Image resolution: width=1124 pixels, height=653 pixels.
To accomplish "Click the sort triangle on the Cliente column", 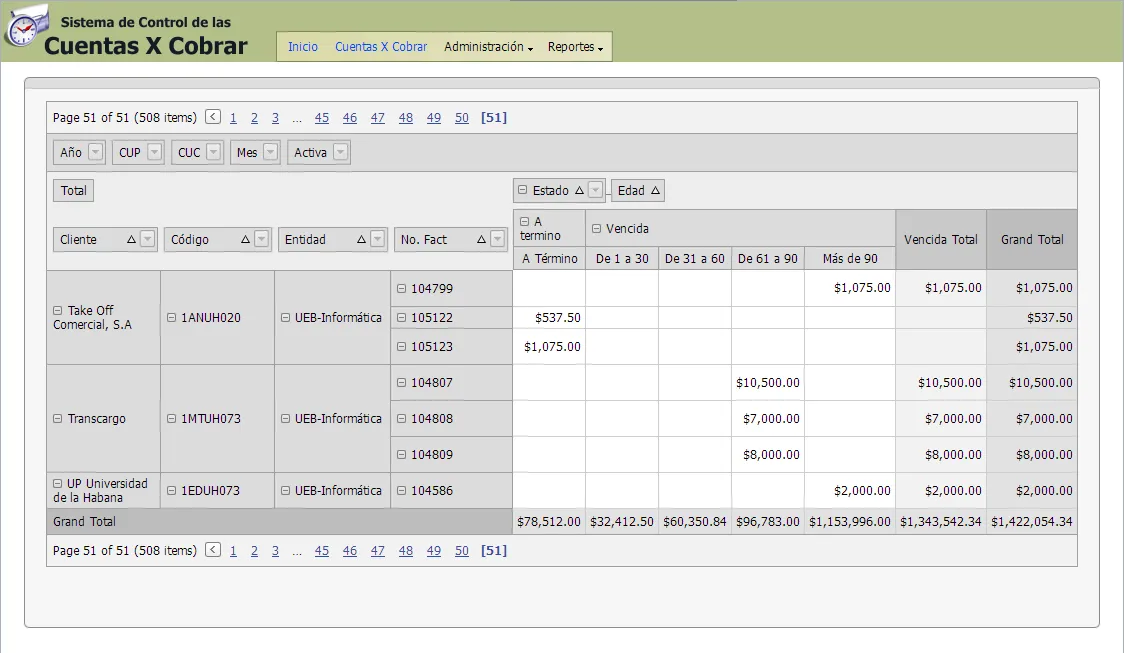I will tap(131, 239).
